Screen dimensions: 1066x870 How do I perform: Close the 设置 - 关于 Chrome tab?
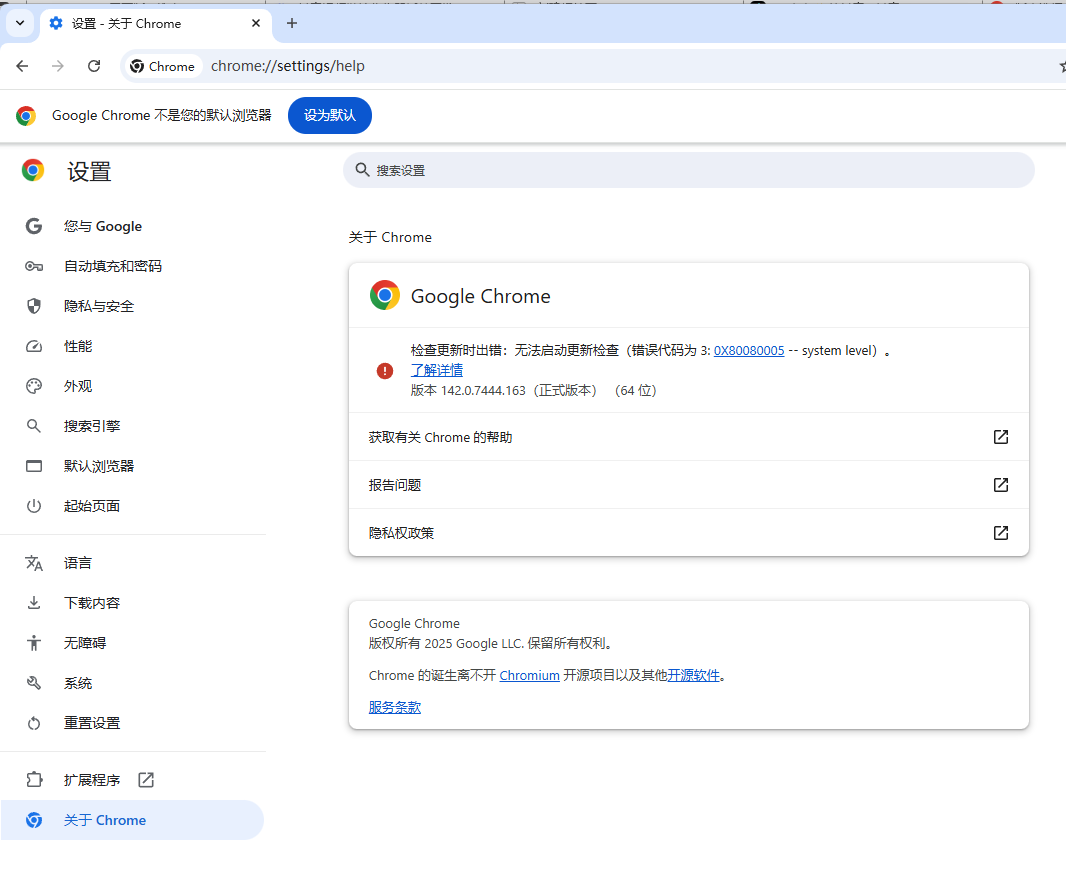(256, 23)
